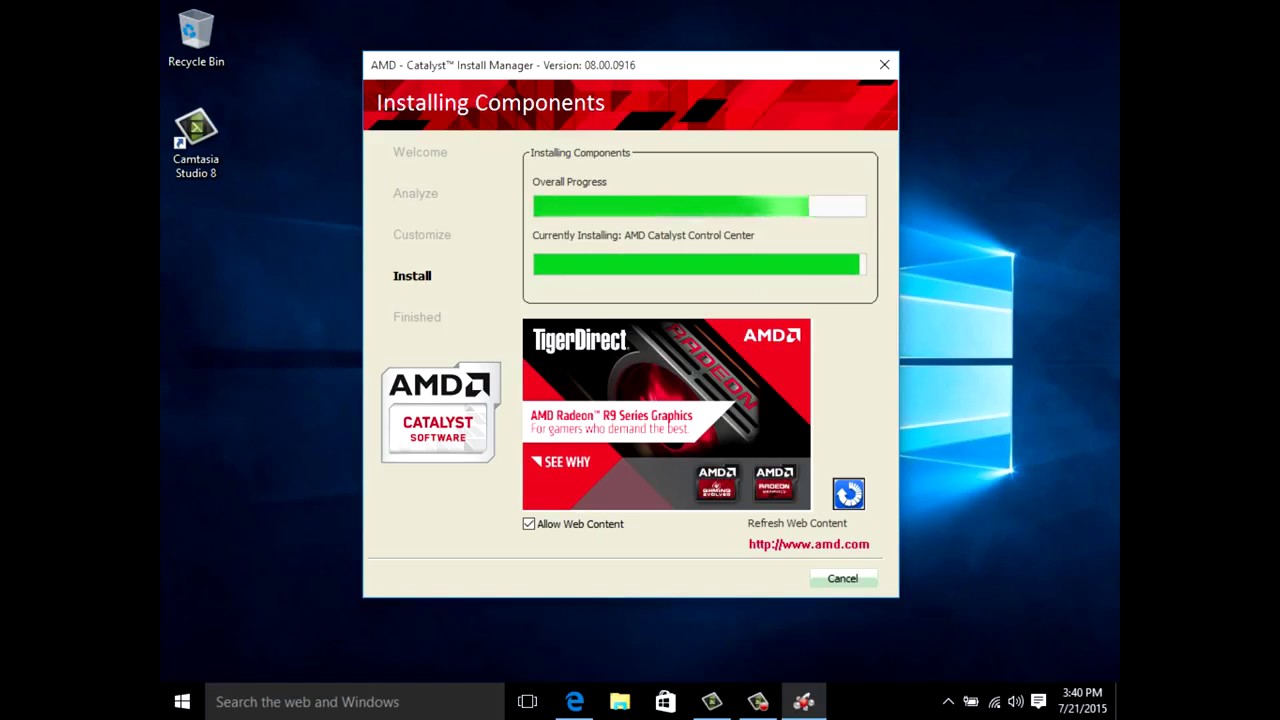Click the Cancel button
Viewport: 1280px width, 720px height.
coord(842,578)
